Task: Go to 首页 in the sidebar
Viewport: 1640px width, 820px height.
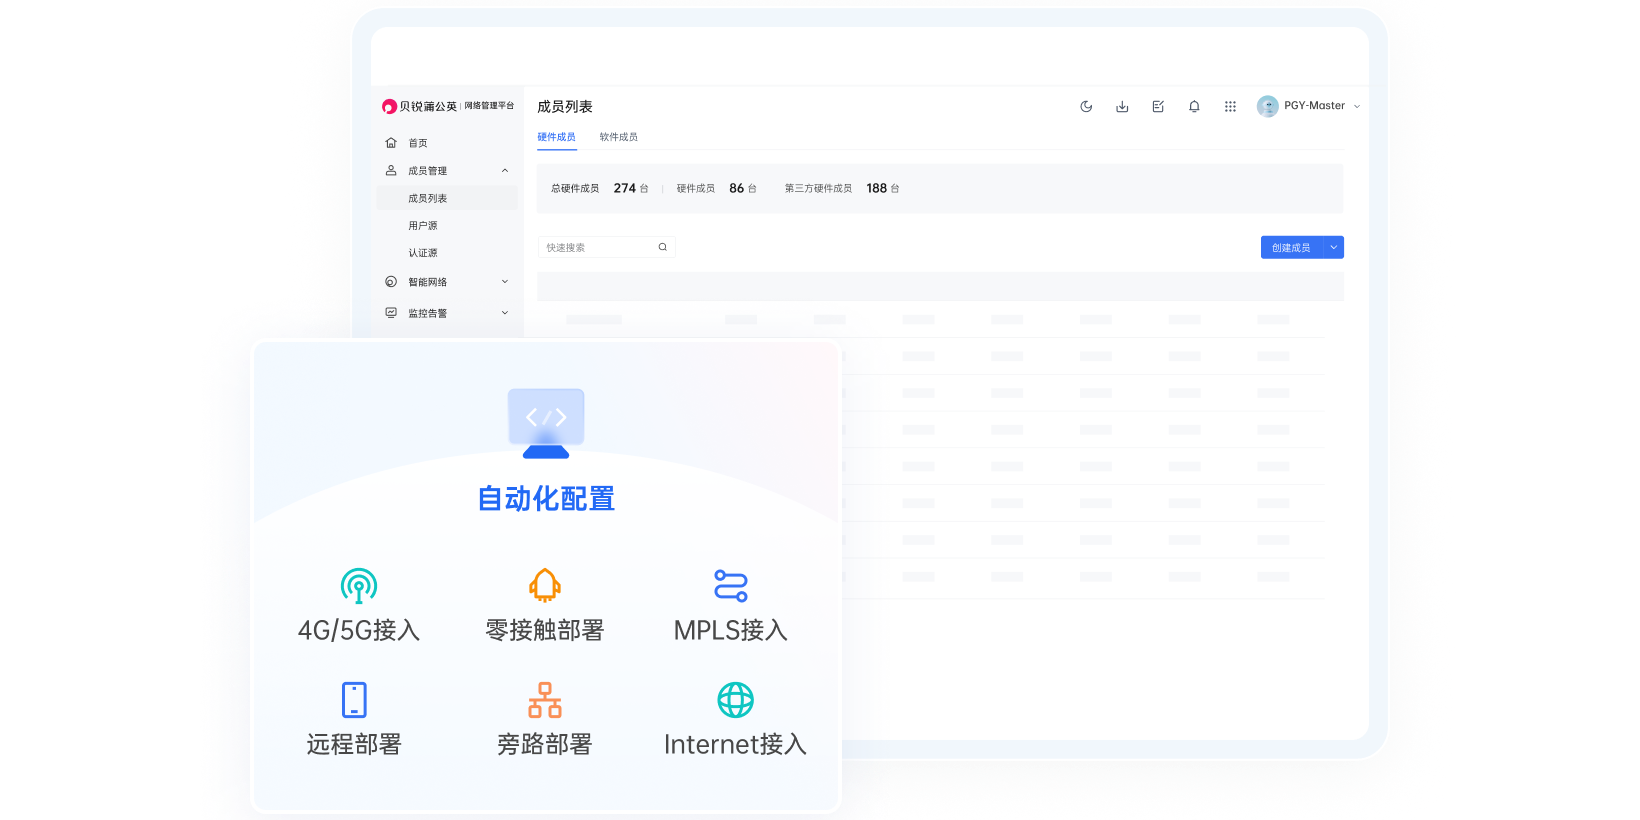Action: pos(418,143)
